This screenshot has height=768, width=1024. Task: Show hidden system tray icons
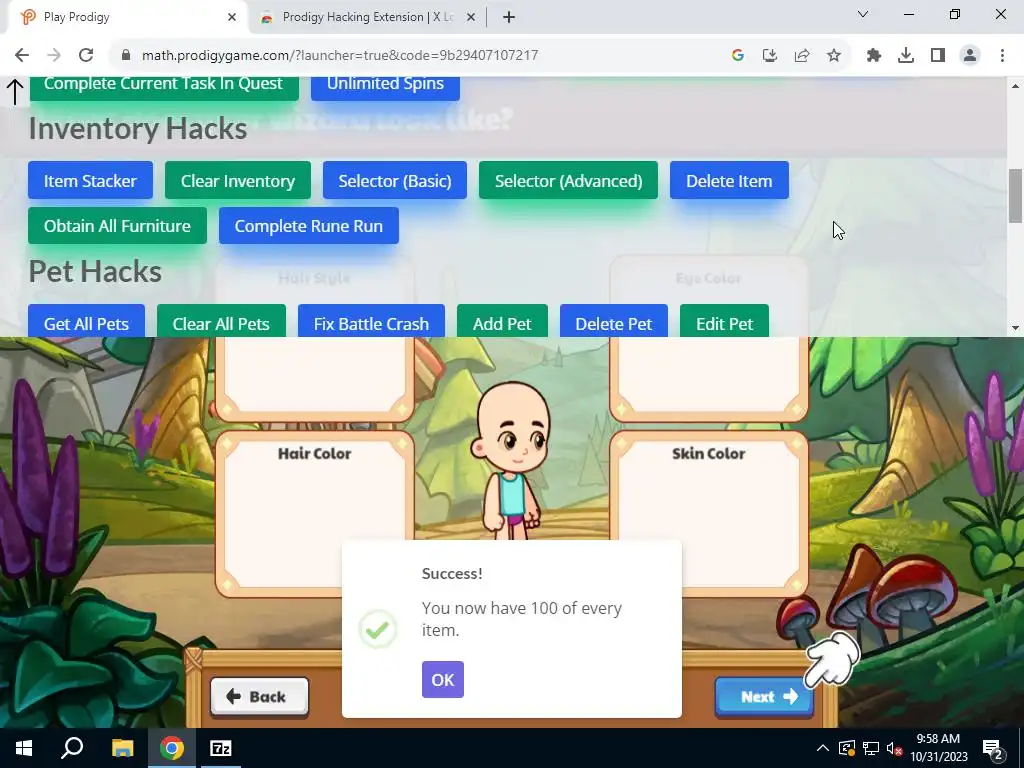[823, 748]
